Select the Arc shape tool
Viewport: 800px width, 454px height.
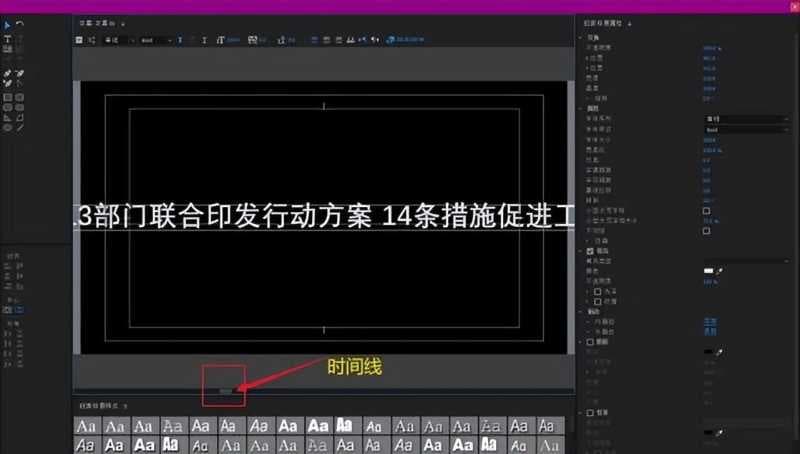click(19, 117)
